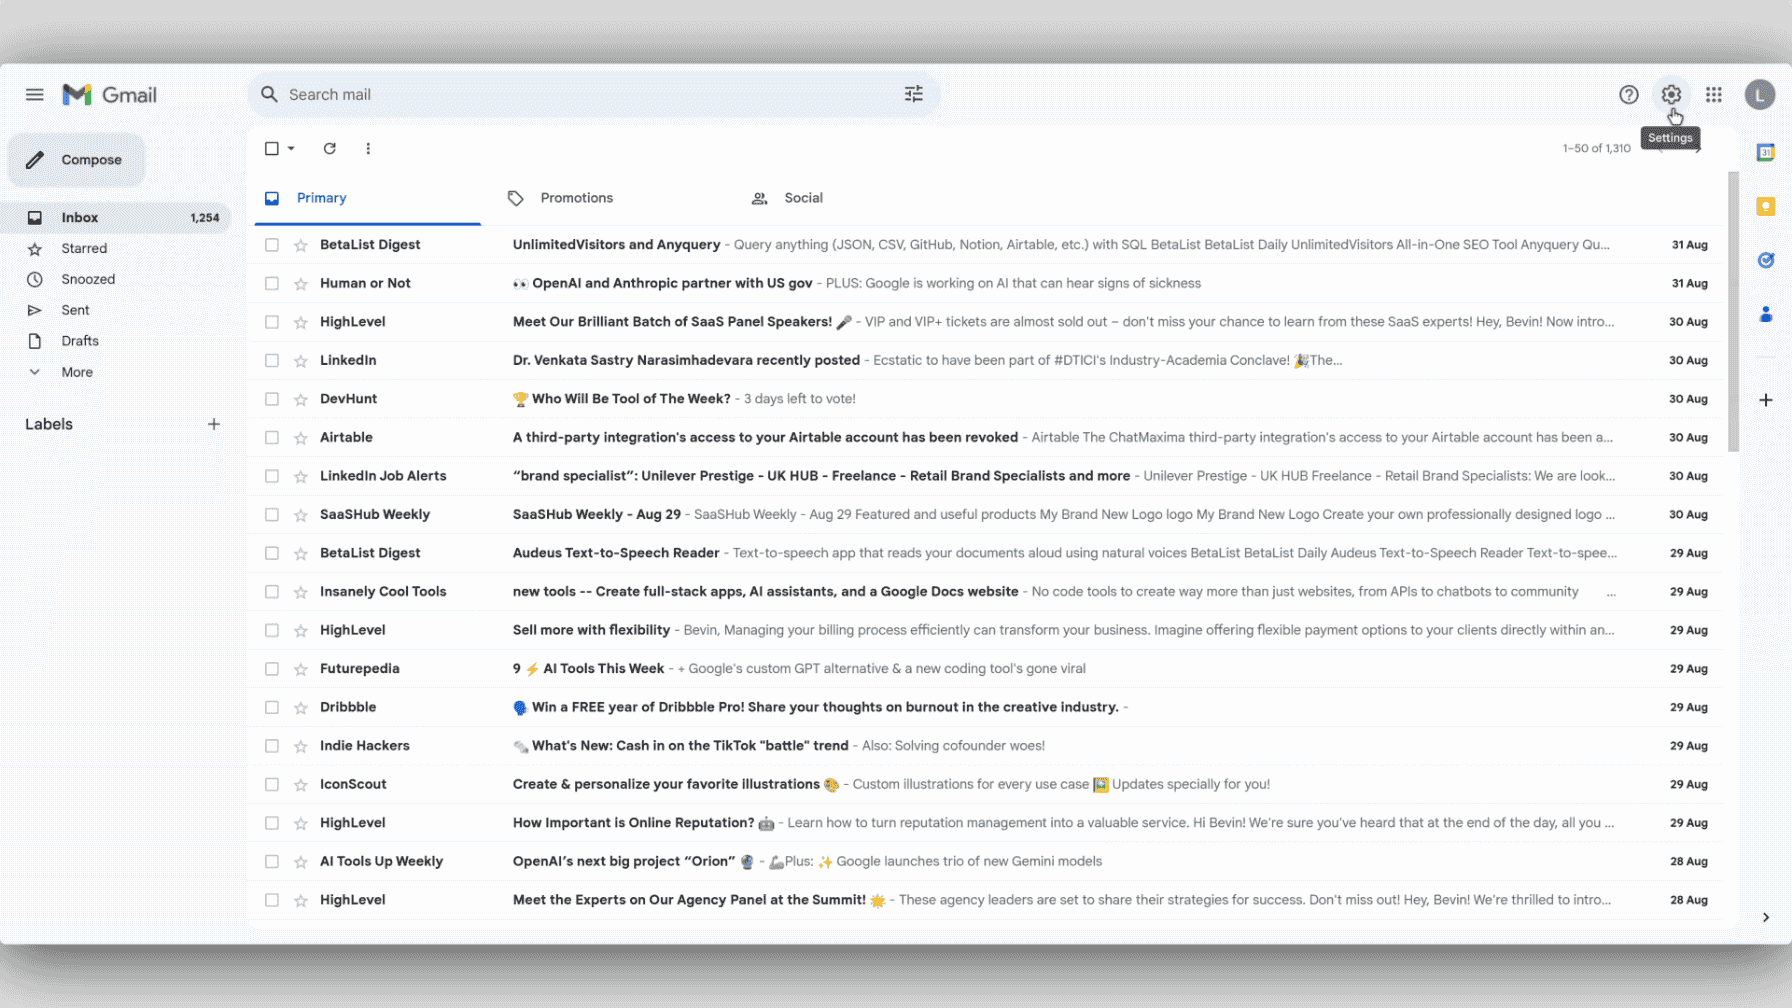1792x1008 pixels.
Task: Open the Sent folder
Action: tap(116, 311)
